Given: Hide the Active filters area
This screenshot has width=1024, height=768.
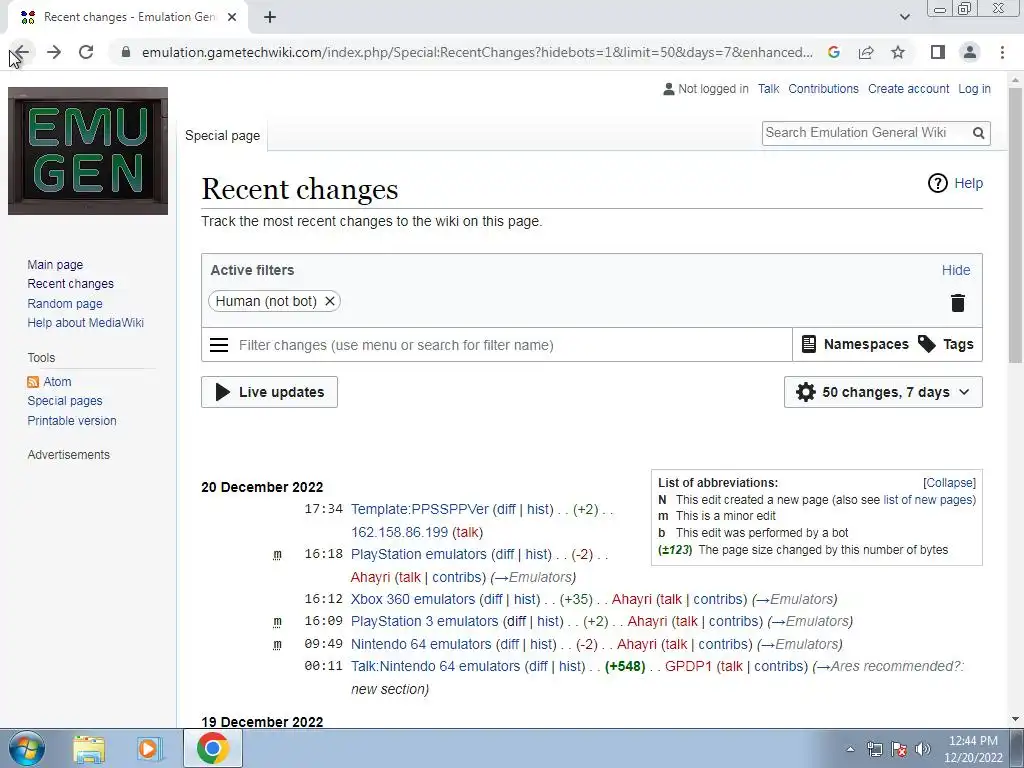Looking at the screenshot, I should (x=955, y=270).
